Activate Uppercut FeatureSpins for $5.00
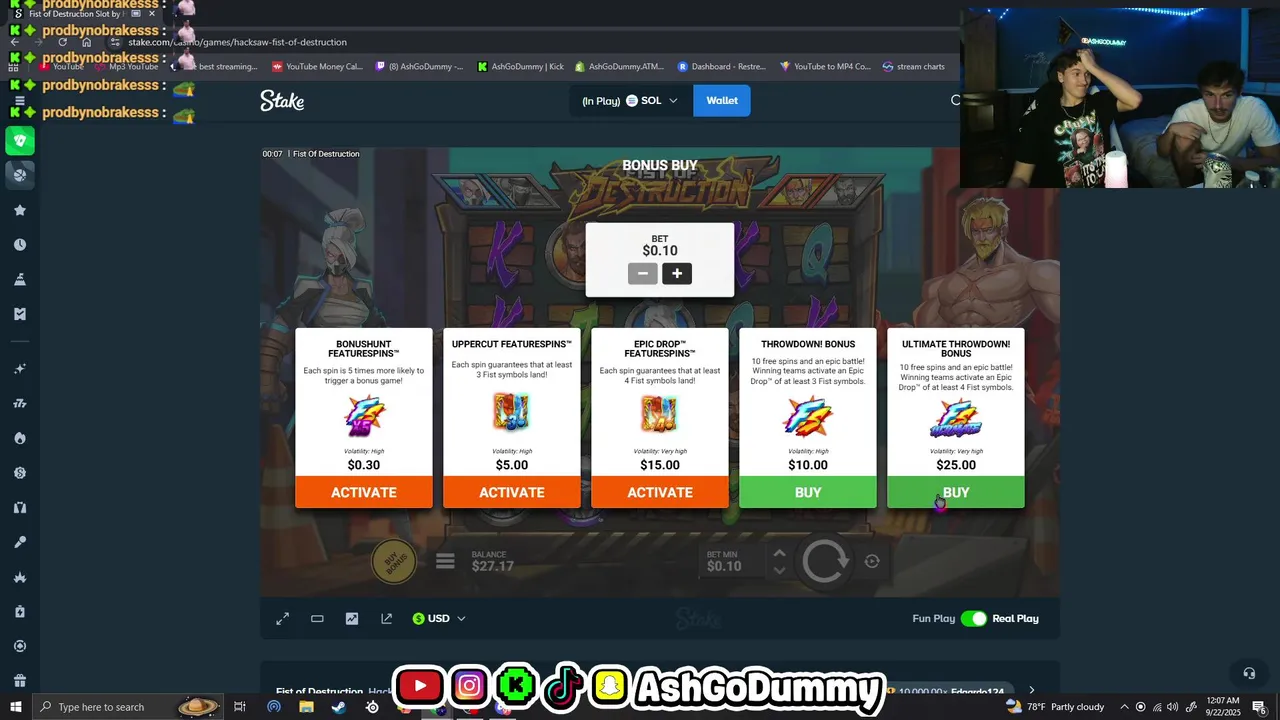The height and width of the screenshot is (720, 1280). (x=512, y=493)
